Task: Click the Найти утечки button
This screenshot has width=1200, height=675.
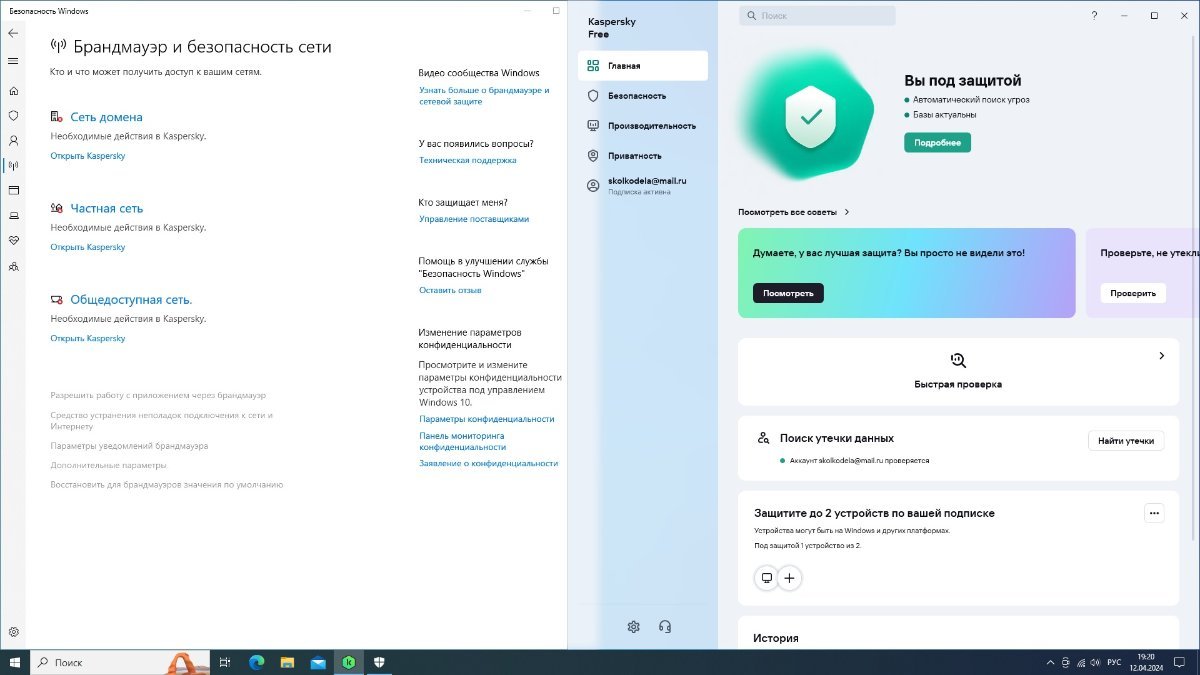Action: coord(1126,440)
